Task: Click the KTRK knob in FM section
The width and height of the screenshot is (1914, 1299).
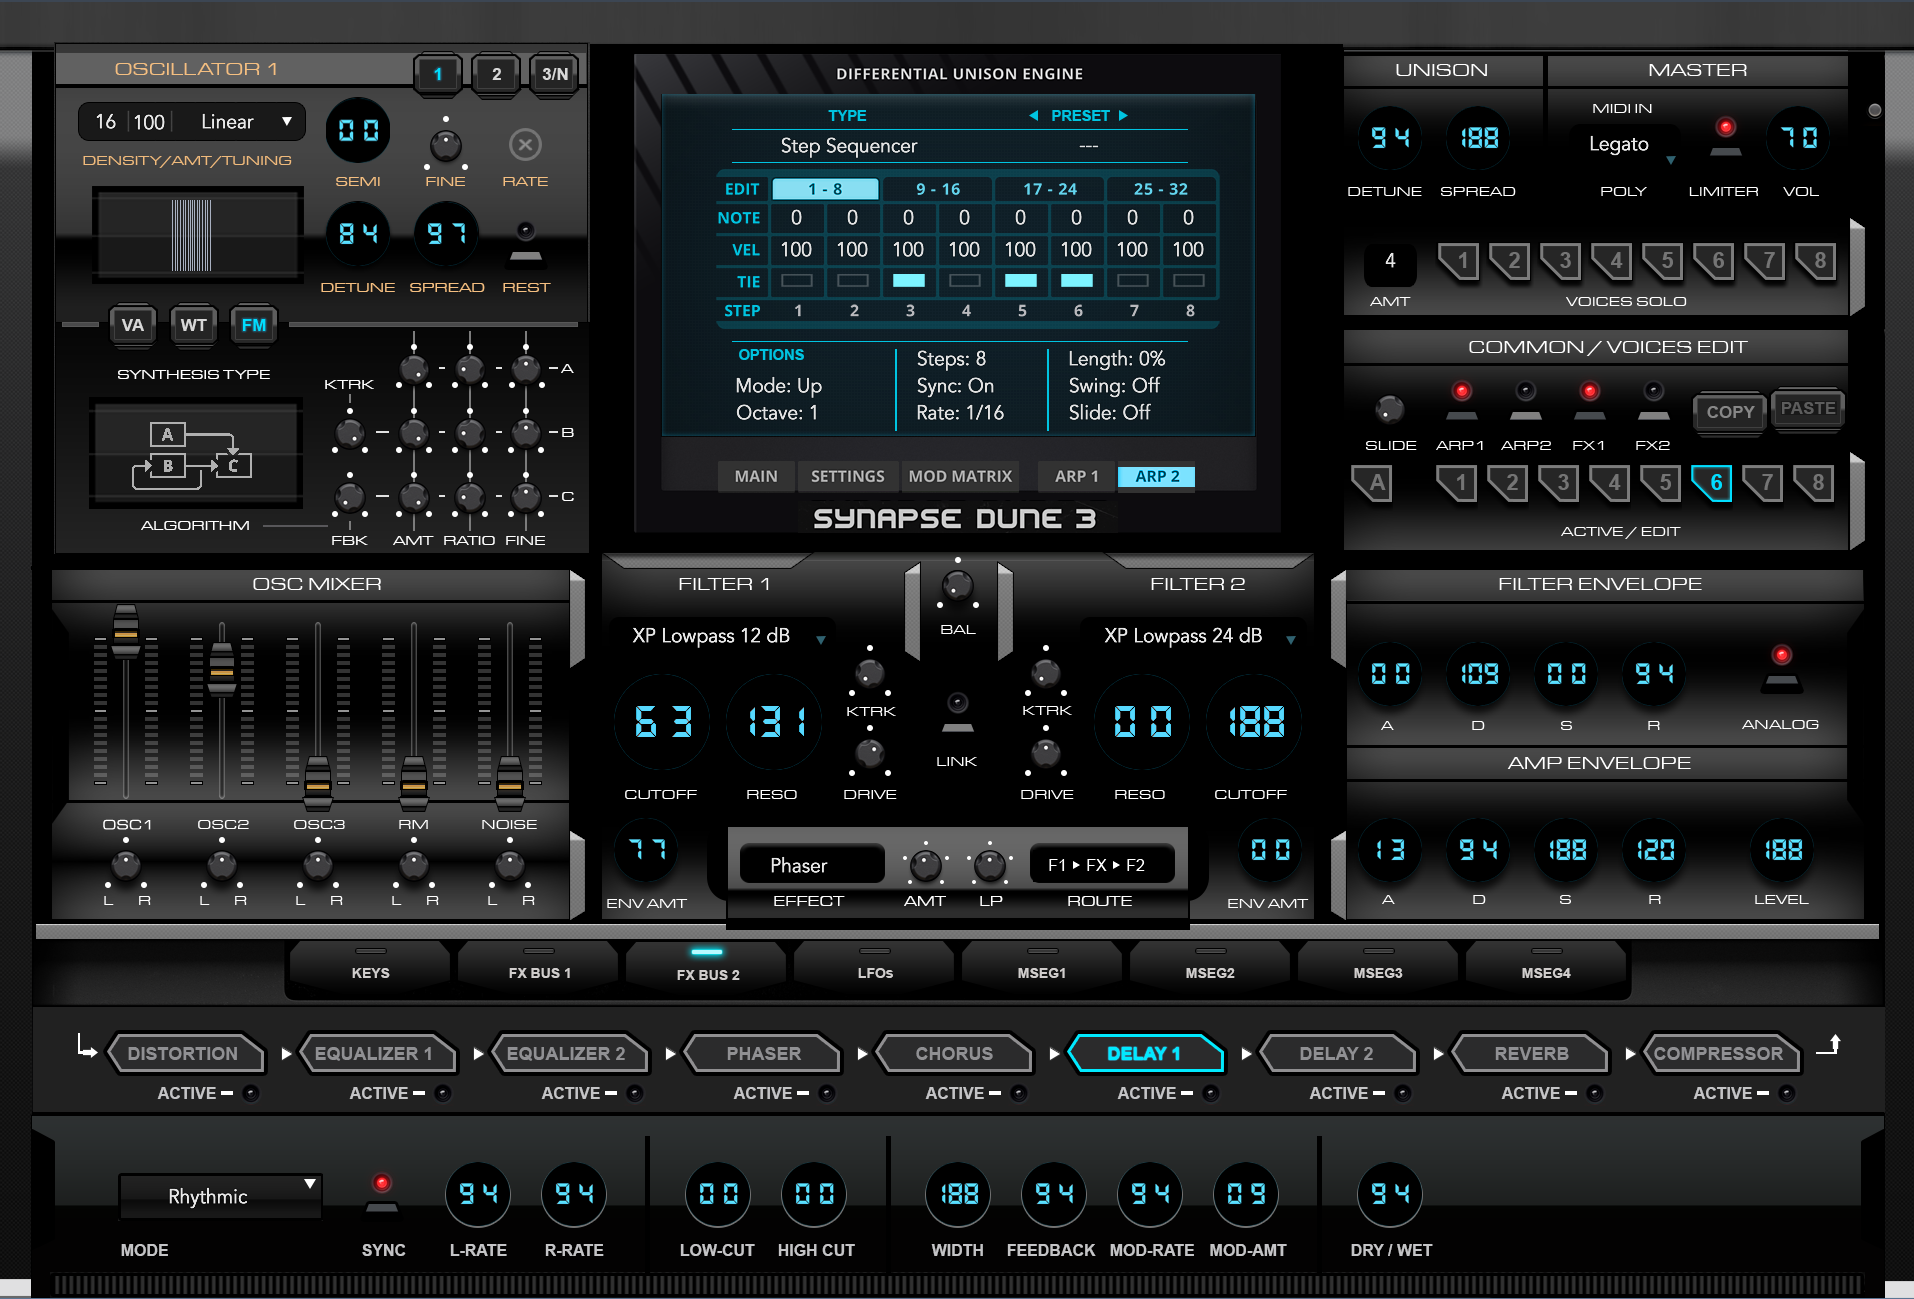Action: point(349,433)
